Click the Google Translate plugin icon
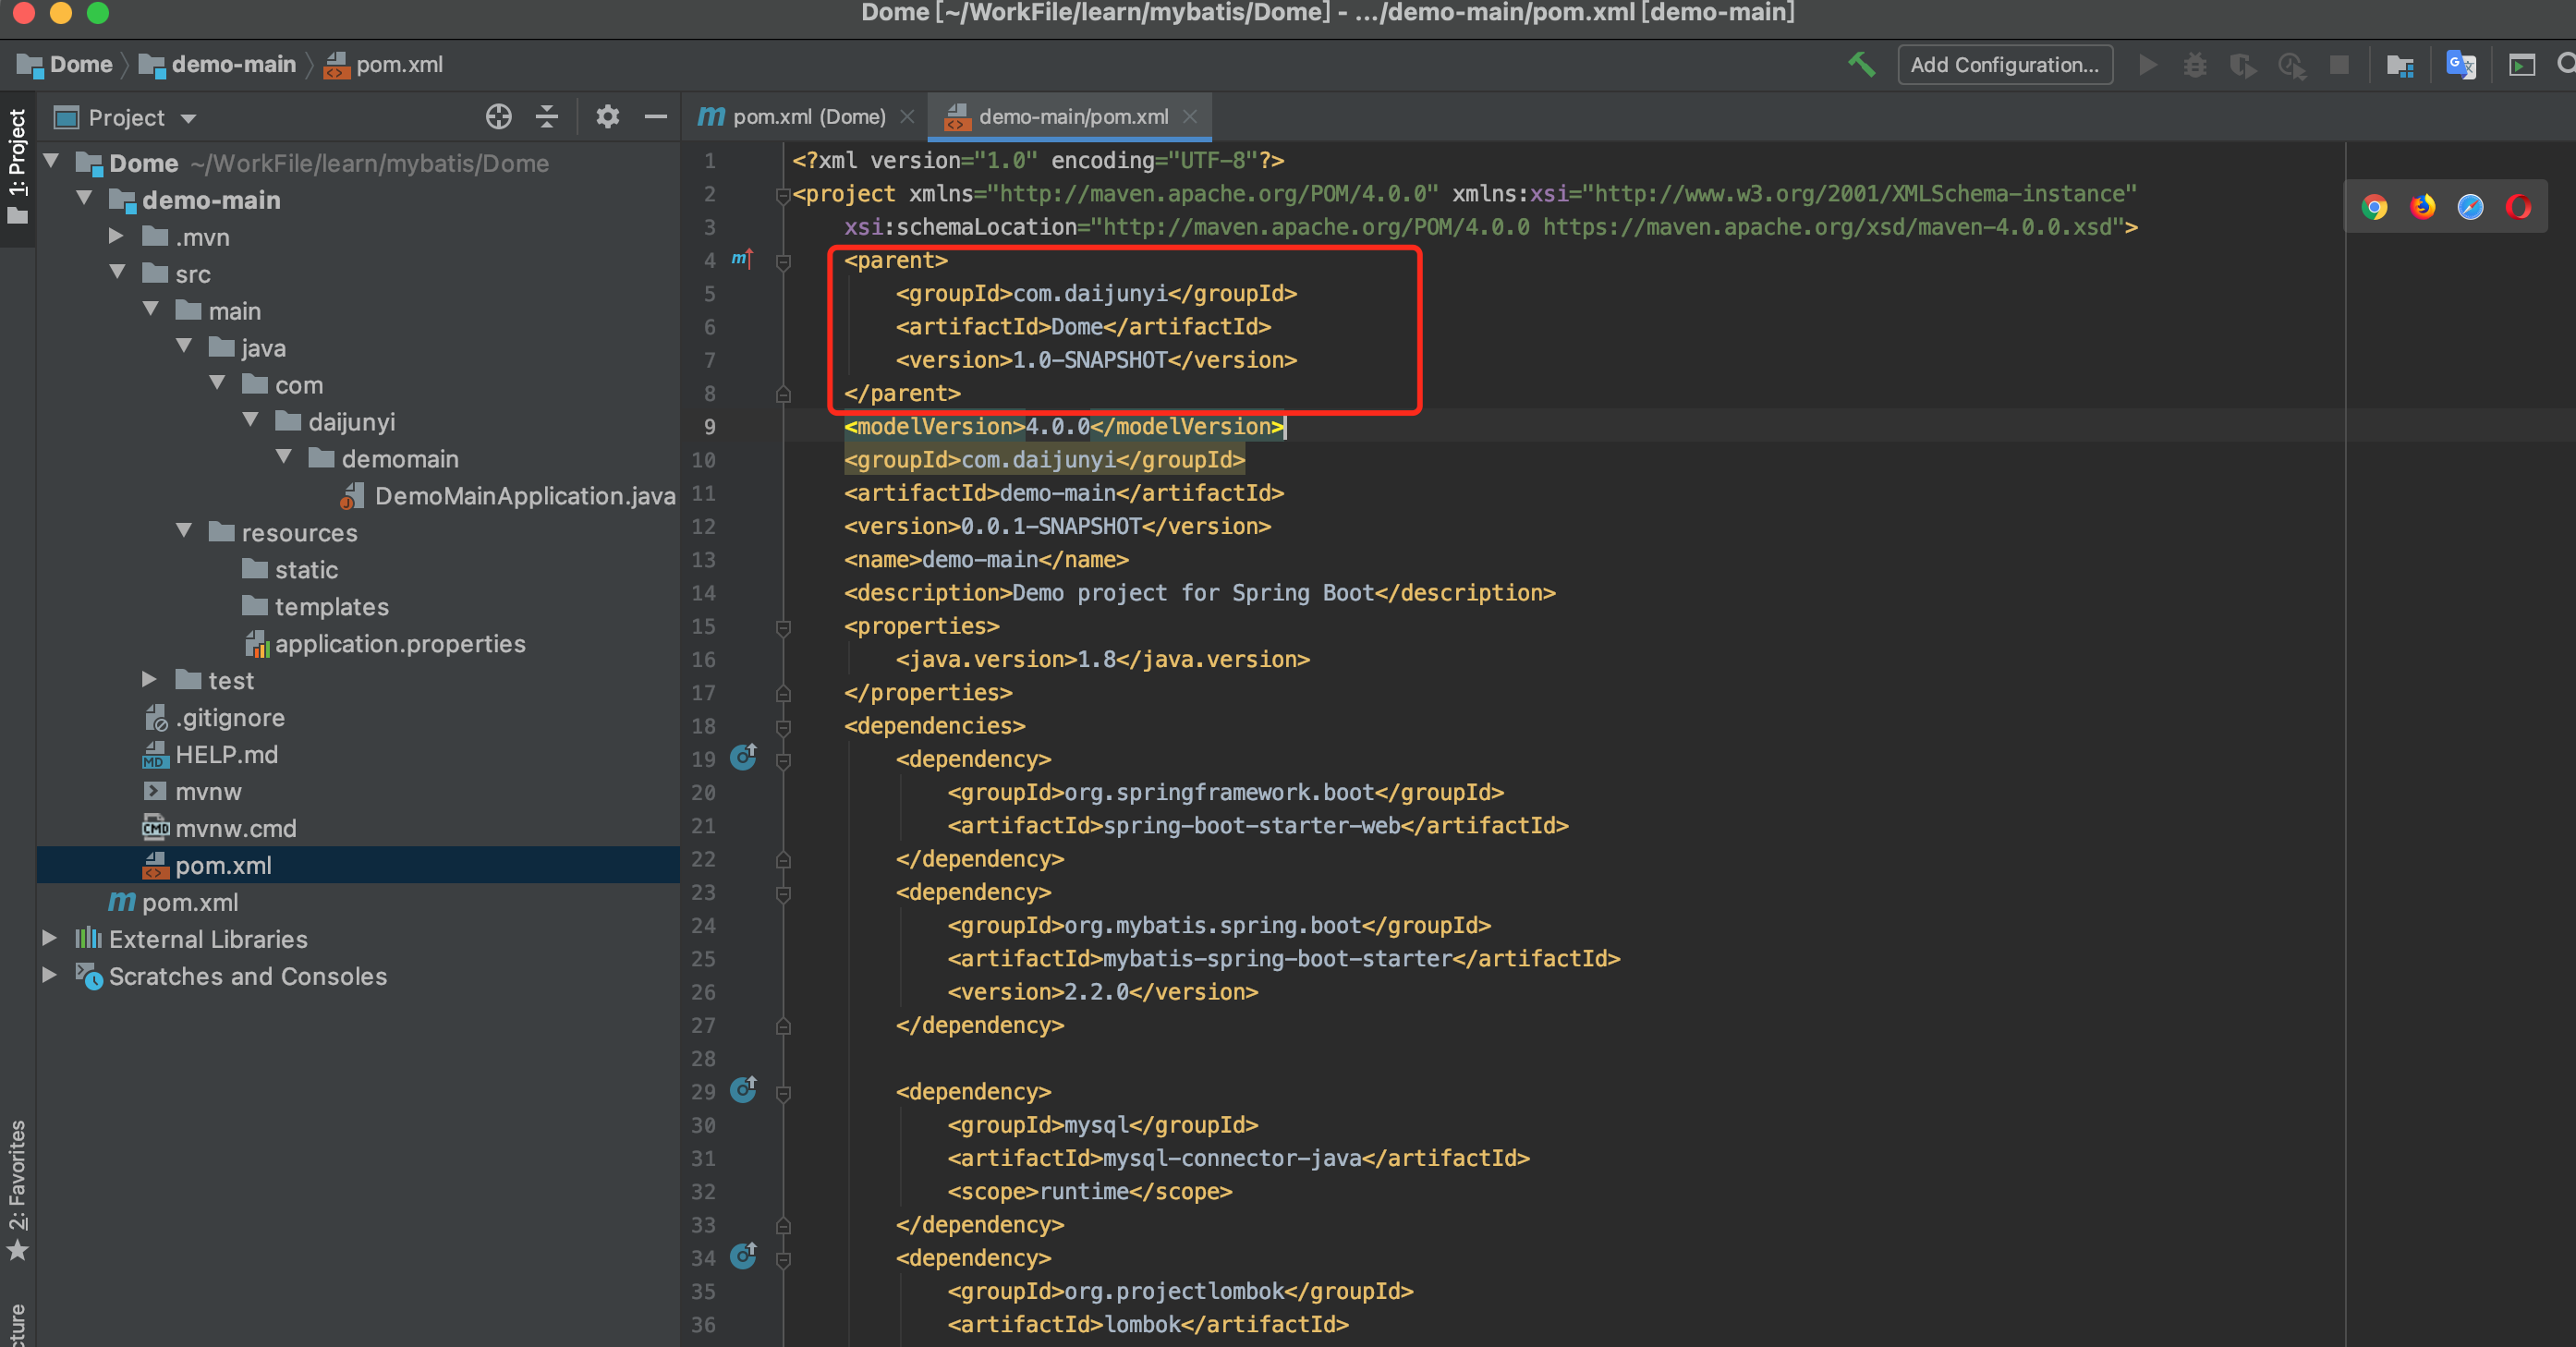This screenshot has width=2576, height=1347. click(x=2461, y=65)
